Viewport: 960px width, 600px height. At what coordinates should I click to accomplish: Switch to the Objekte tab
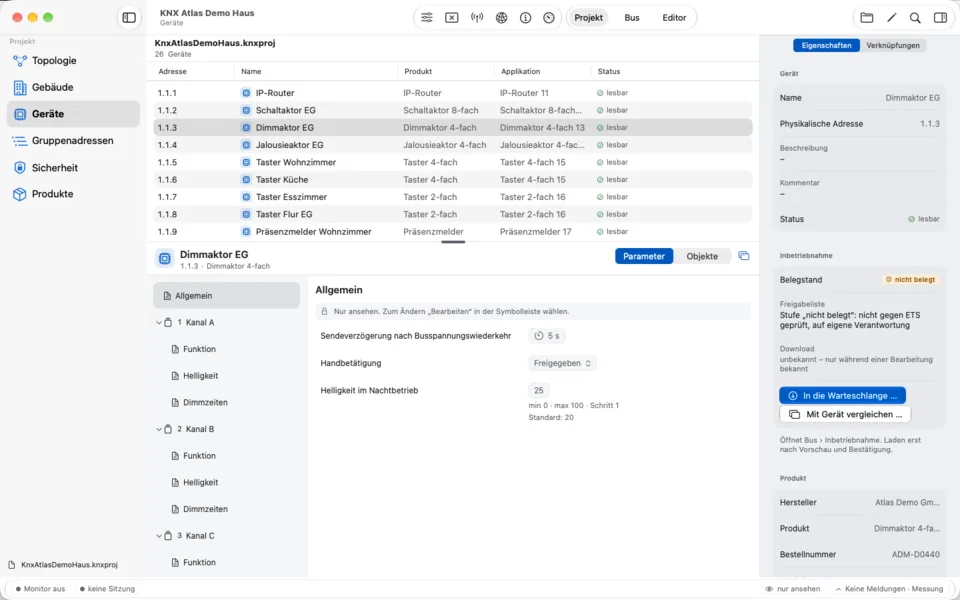point(702,256)
